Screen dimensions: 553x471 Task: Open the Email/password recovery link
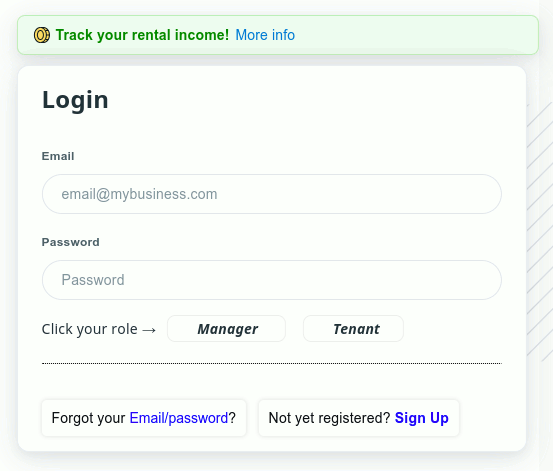pos(179,418)
